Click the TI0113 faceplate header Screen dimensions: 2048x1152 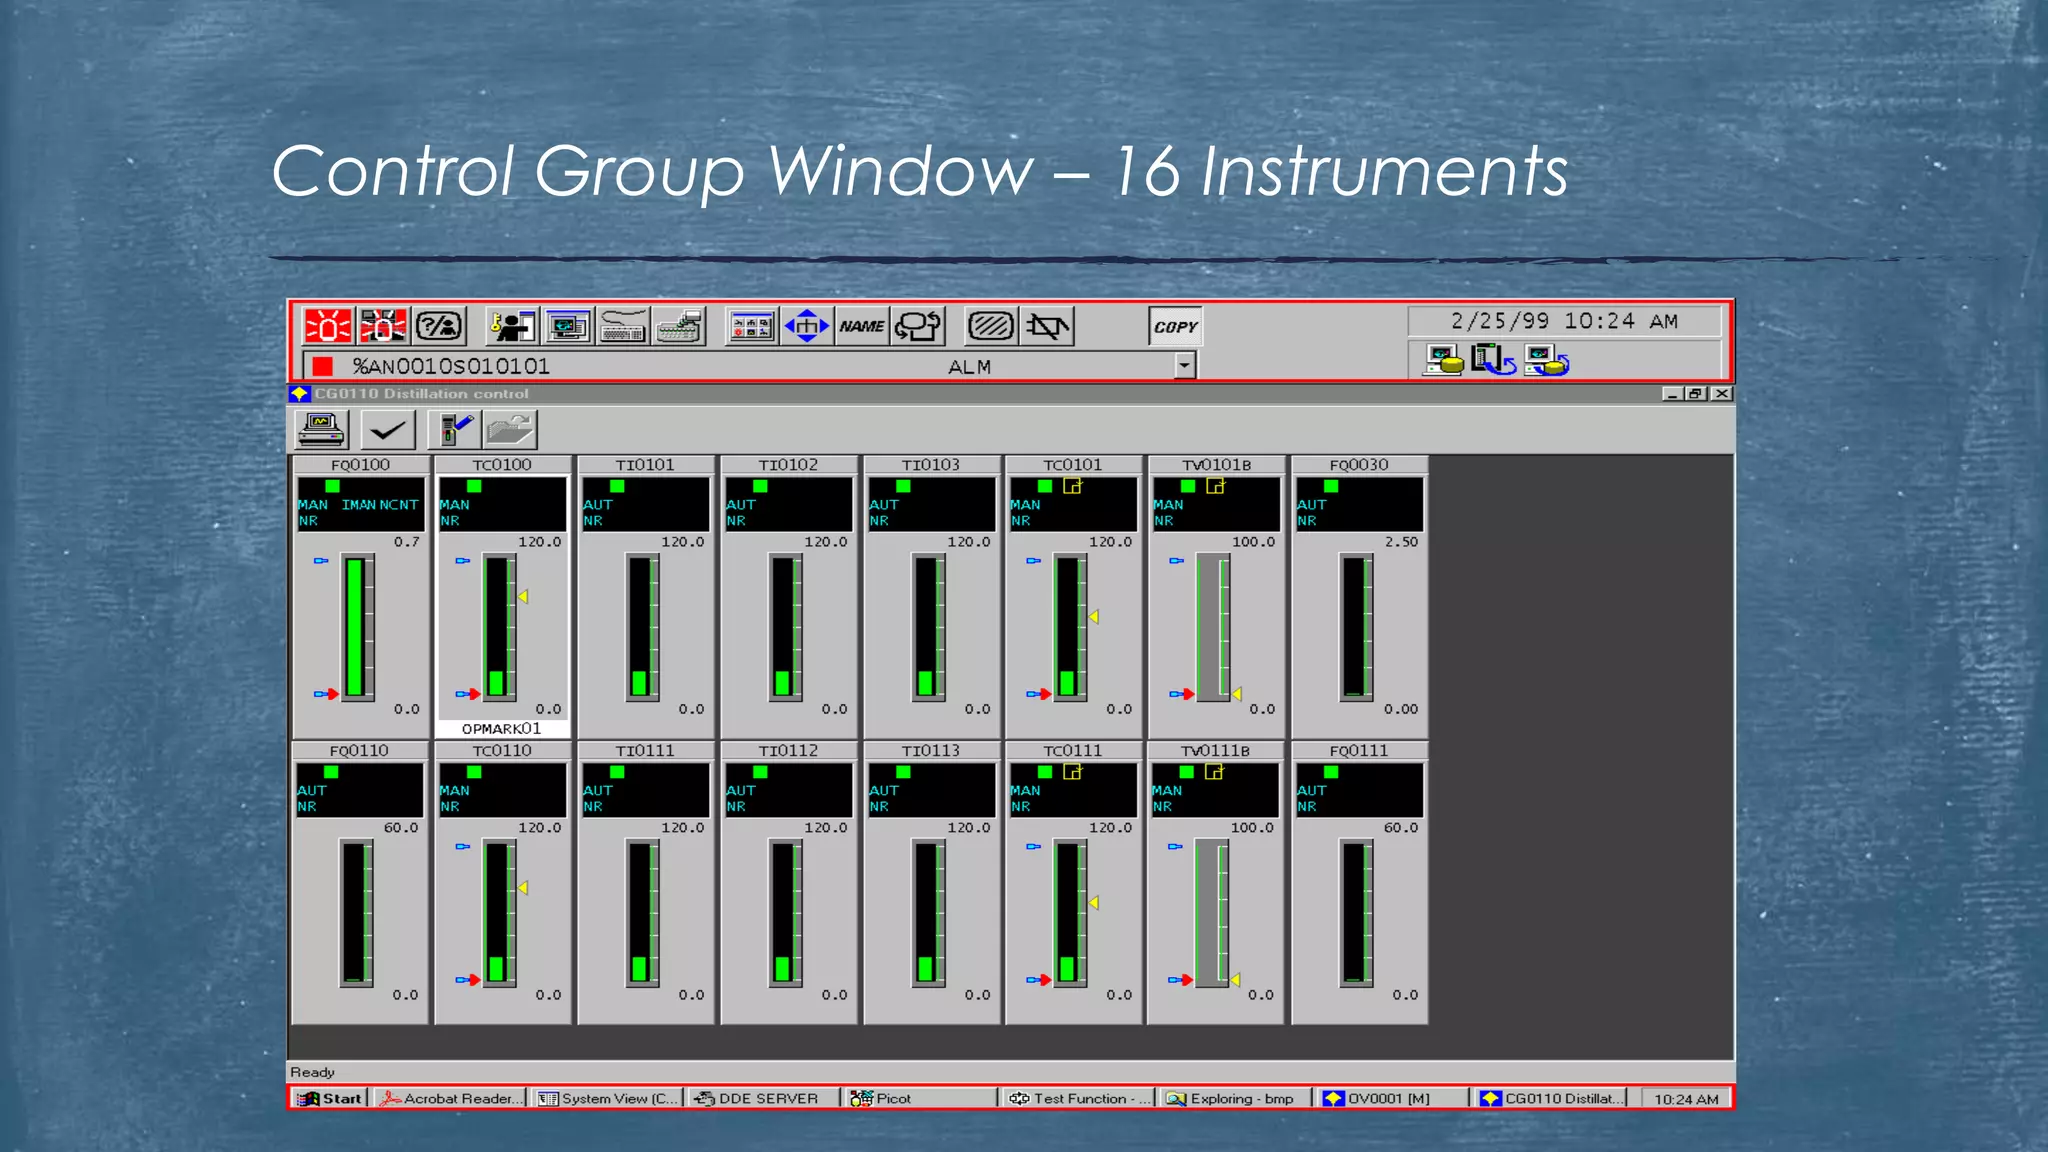pyautogui.click(x=930, y=751)
